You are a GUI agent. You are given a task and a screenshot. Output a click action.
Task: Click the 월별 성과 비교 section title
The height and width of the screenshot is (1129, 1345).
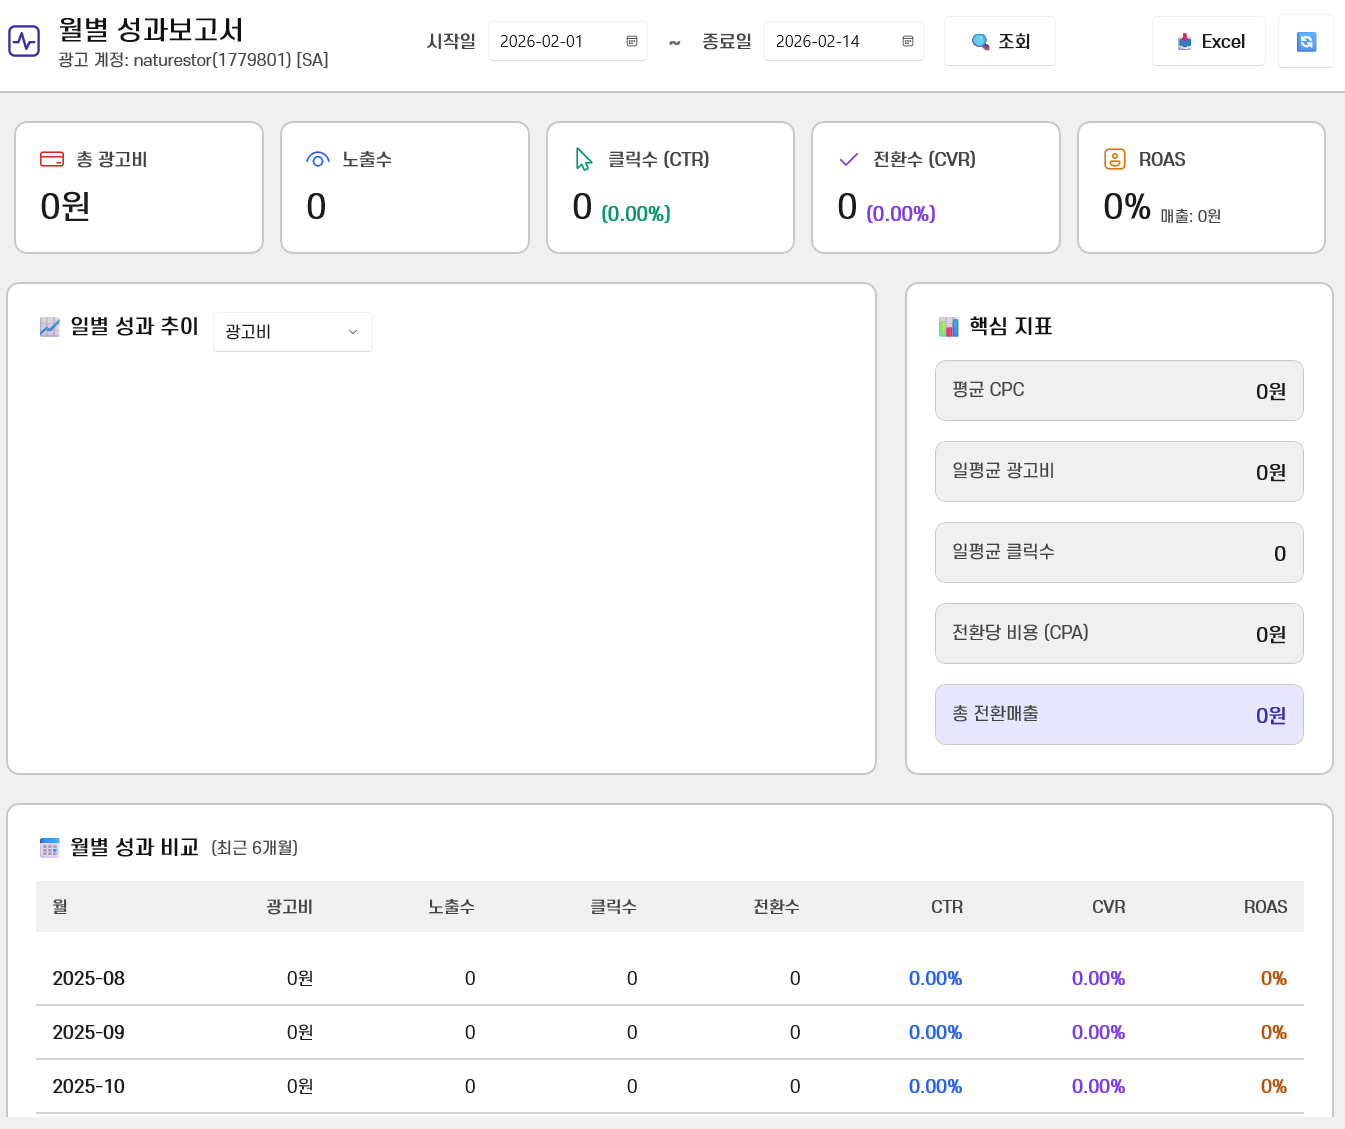click(x=133, y=846)
